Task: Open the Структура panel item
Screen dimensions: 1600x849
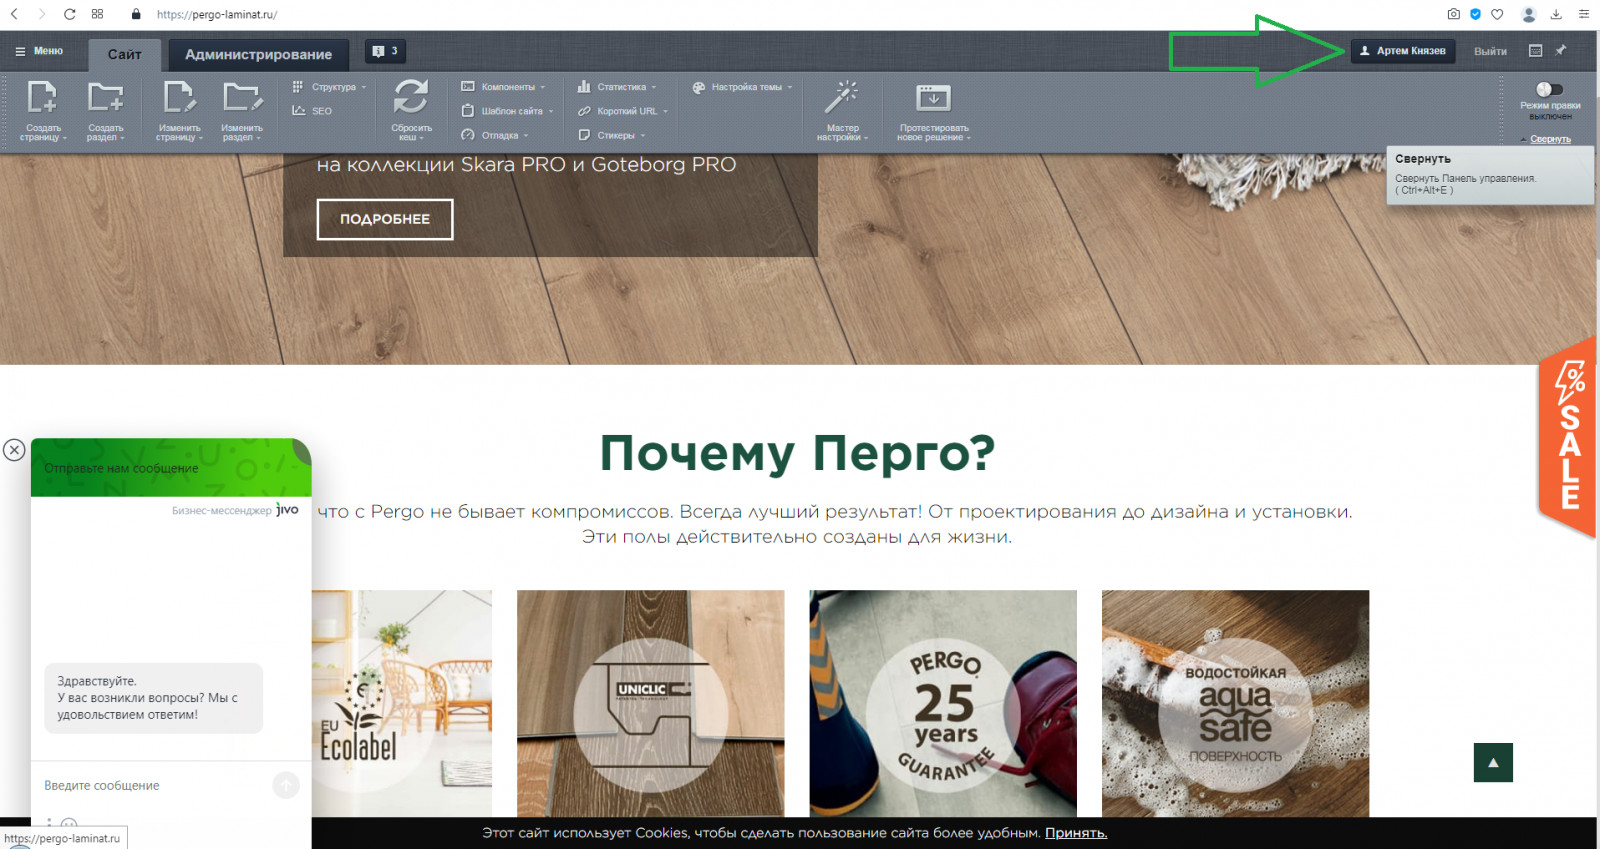Action: tap(329, 87)
